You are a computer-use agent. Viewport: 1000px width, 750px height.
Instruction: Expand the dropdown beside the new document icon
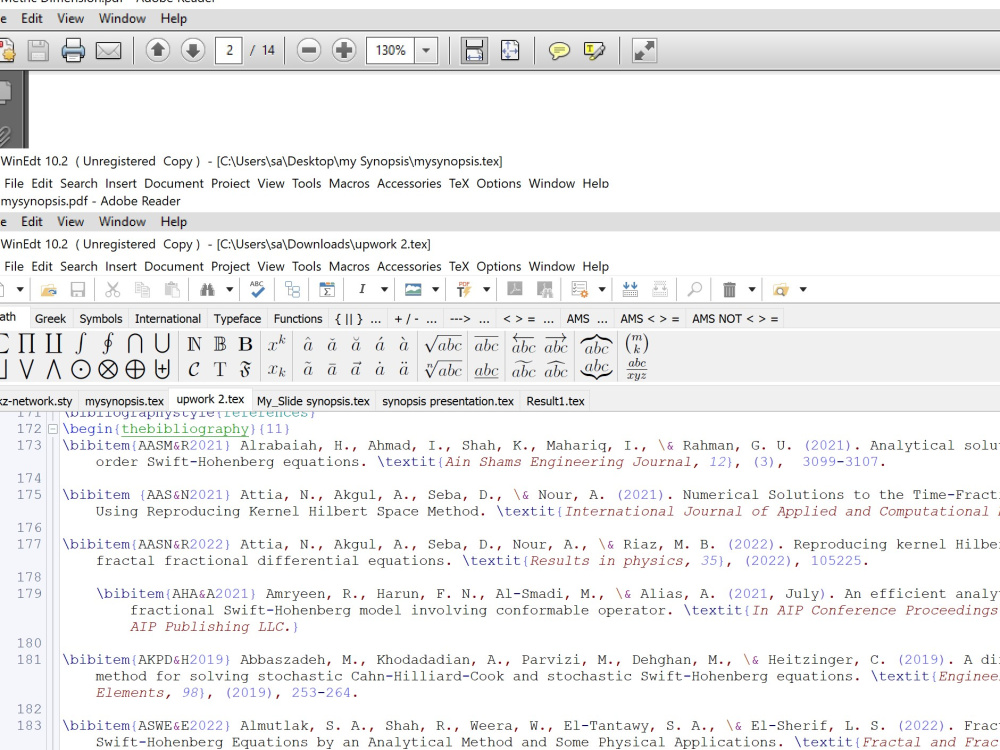click(20, 290)
